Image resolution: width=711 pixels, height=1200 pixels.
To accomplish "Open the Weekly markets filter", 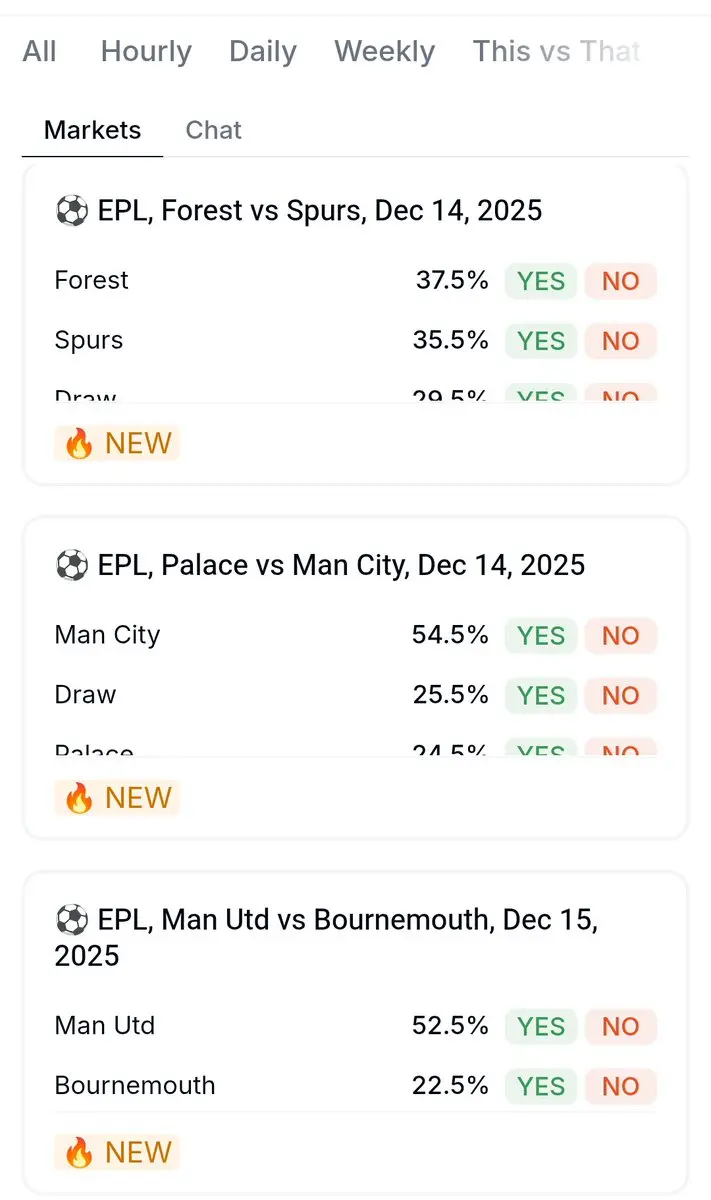I will (384, 52).
